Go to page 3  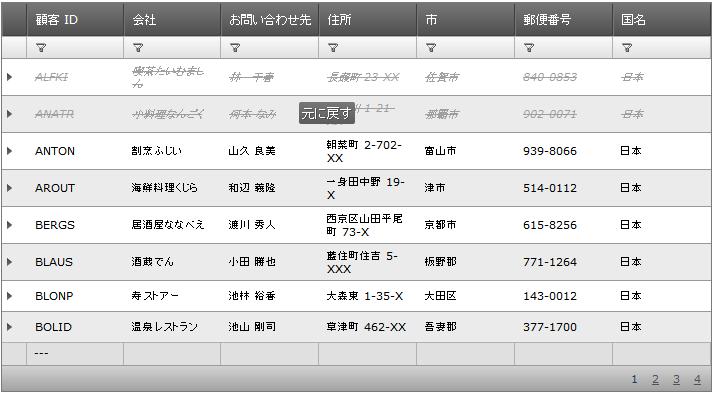677,379
